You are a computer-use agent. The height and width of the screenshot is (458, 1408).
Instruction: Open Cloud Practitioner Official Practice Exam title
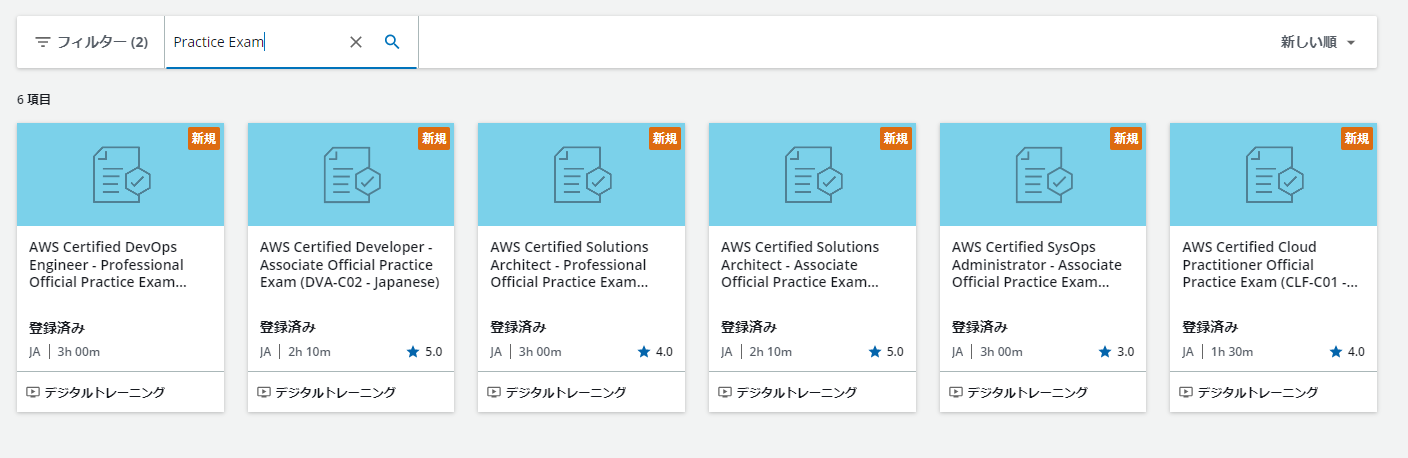[x=1270, y=265]
